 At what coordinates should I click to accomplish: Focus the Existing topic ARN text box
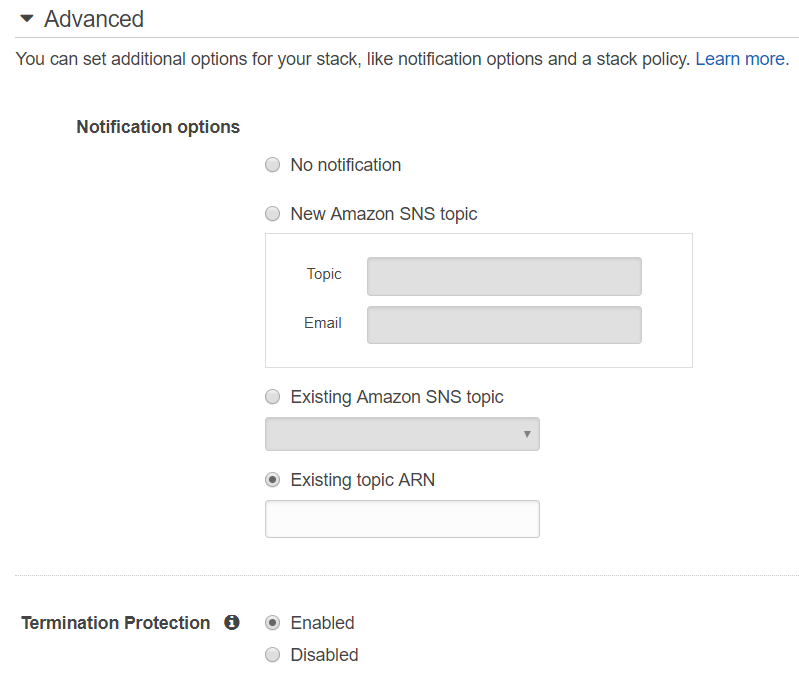point(402,519)
